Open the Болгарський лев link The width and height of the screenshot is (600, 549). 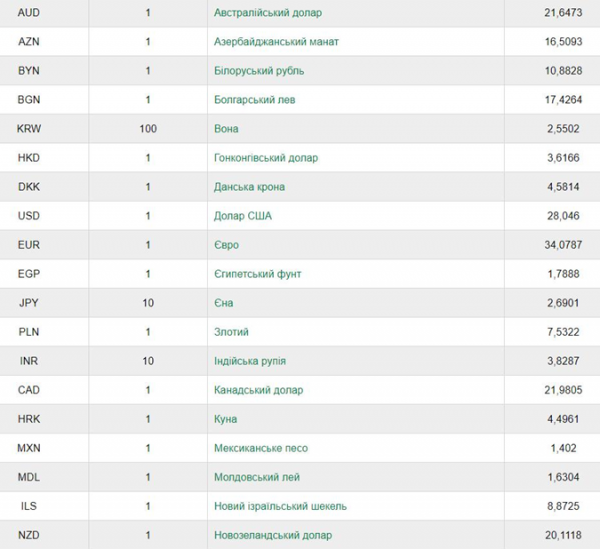click(x=254, y=100)
